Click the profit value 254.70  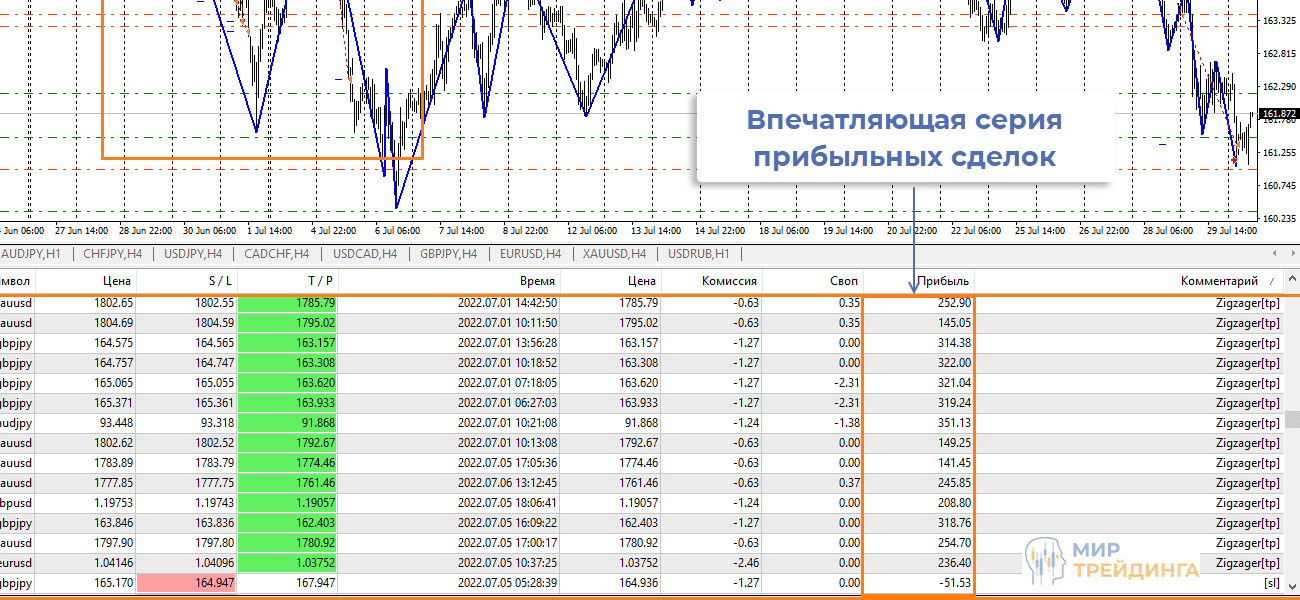click(953, 543)
